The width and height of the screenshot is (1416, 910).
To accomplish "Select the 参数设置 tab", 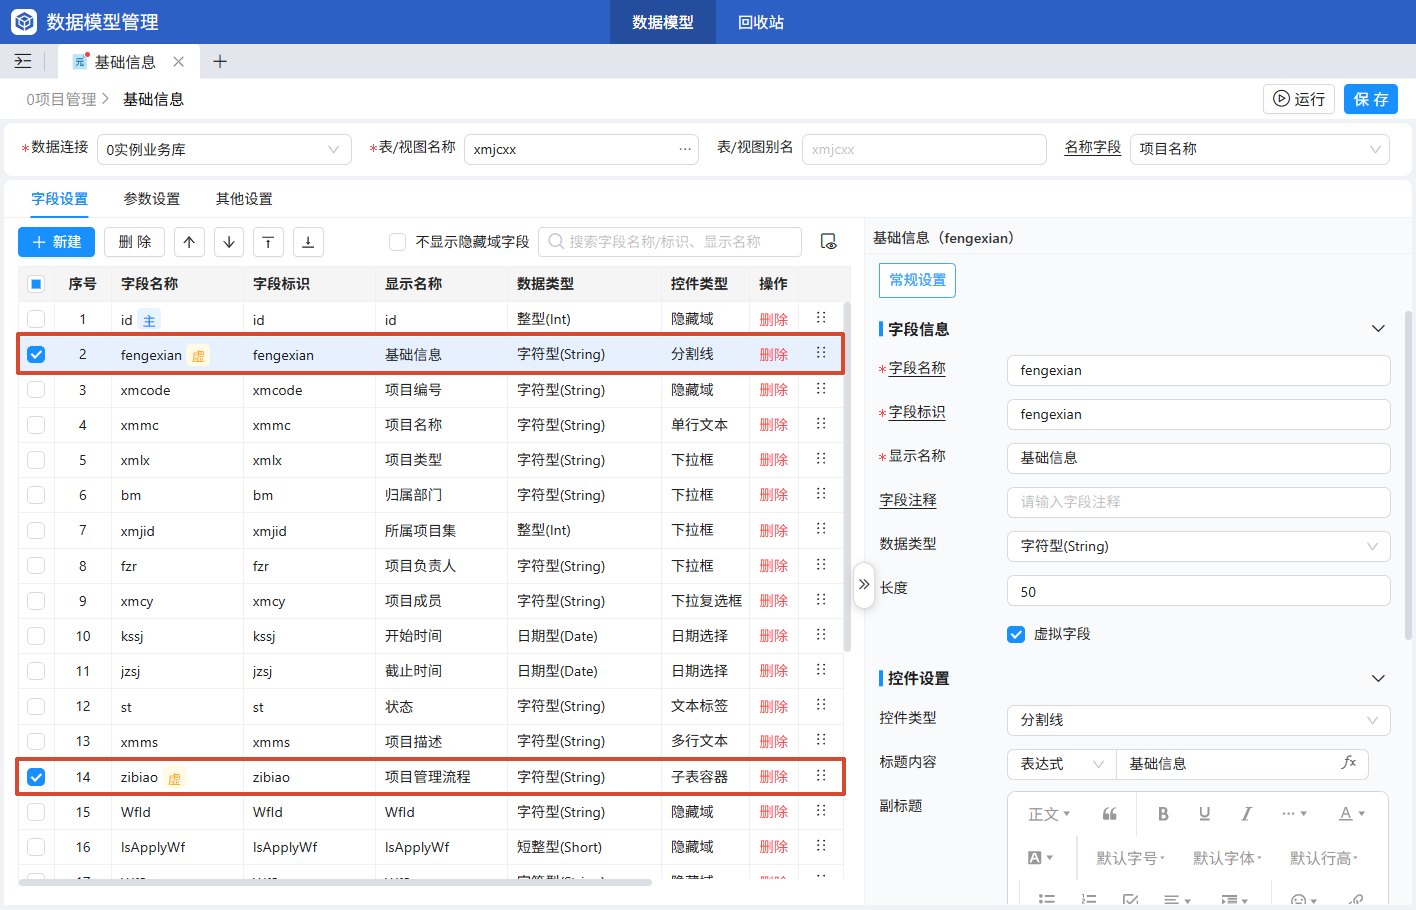I will (x=152, y=199).
